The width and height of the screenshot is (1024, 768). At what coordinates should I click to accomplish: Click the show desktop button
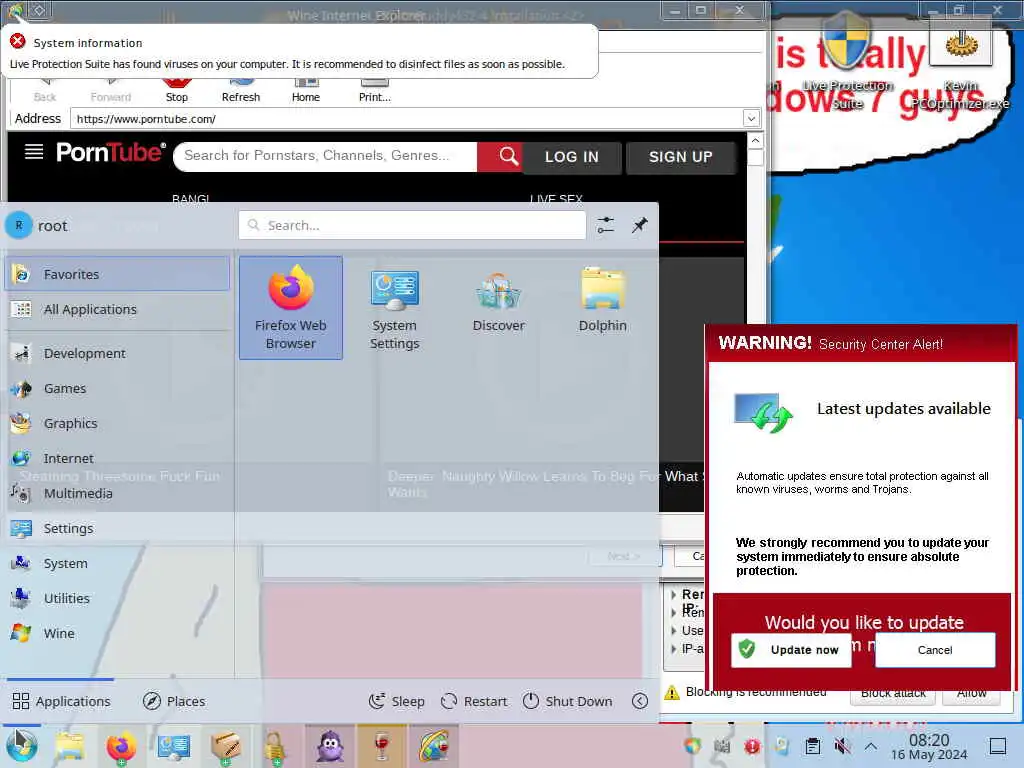click(x=998, y=746)
